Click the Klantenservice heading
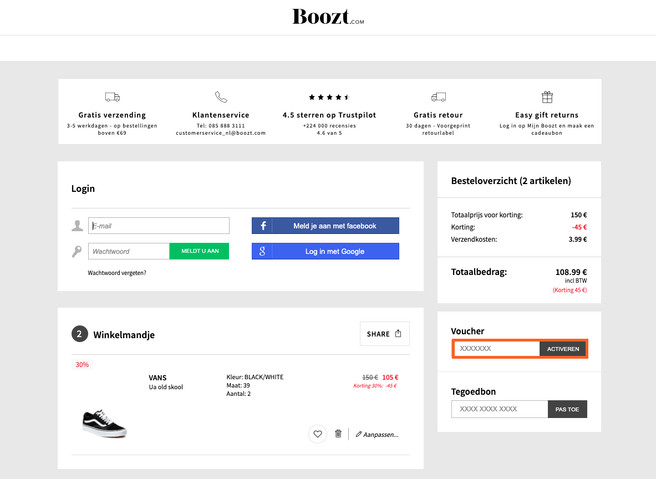Viewport: 656px width, 479px height. [221, 115]
